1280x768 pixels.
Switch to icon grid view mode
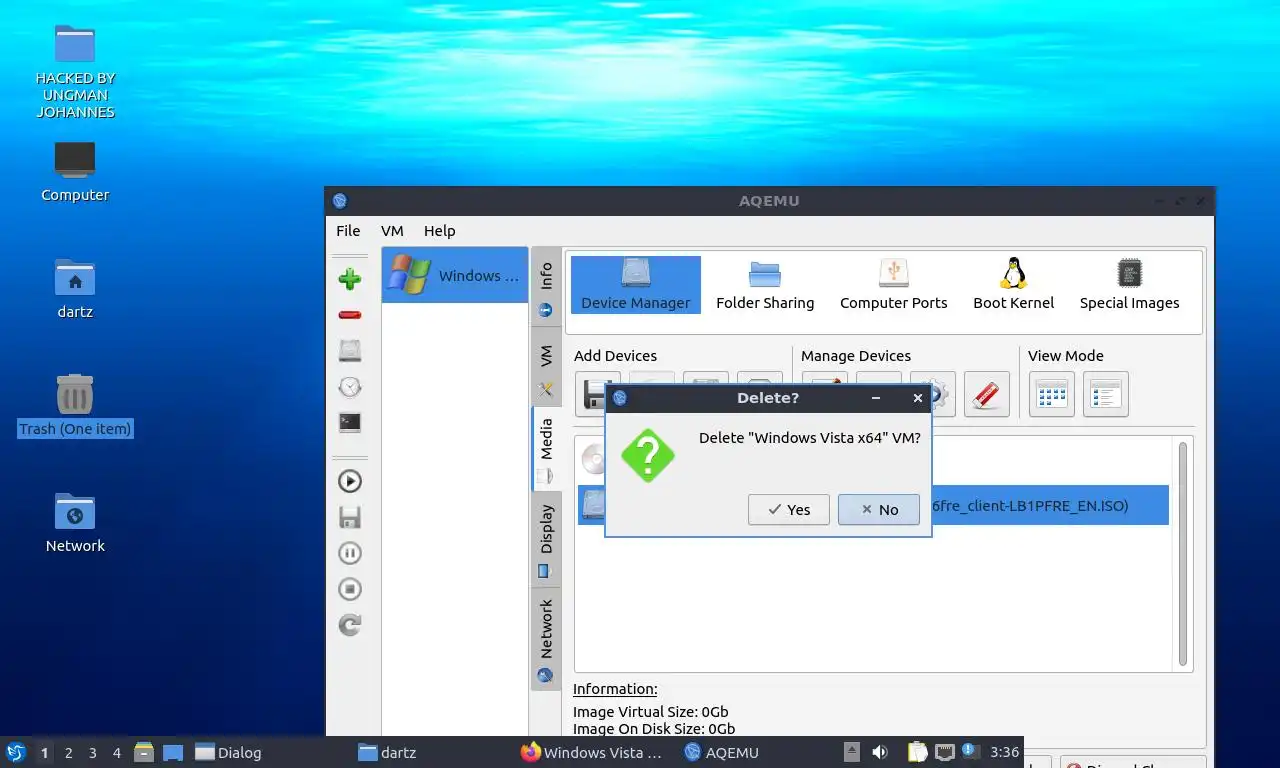tap(1052, 394)
